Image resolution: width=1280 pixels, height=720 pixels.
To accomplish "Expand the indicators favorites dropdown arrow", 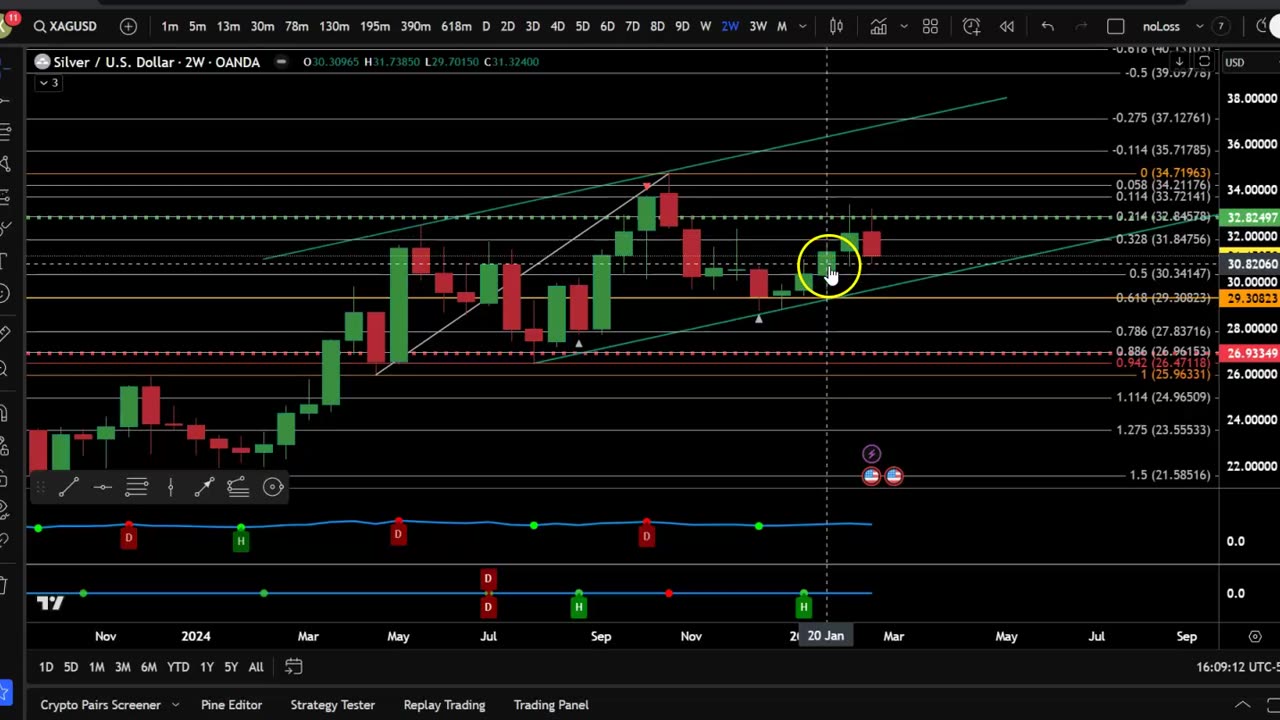I will coord(904,26).
